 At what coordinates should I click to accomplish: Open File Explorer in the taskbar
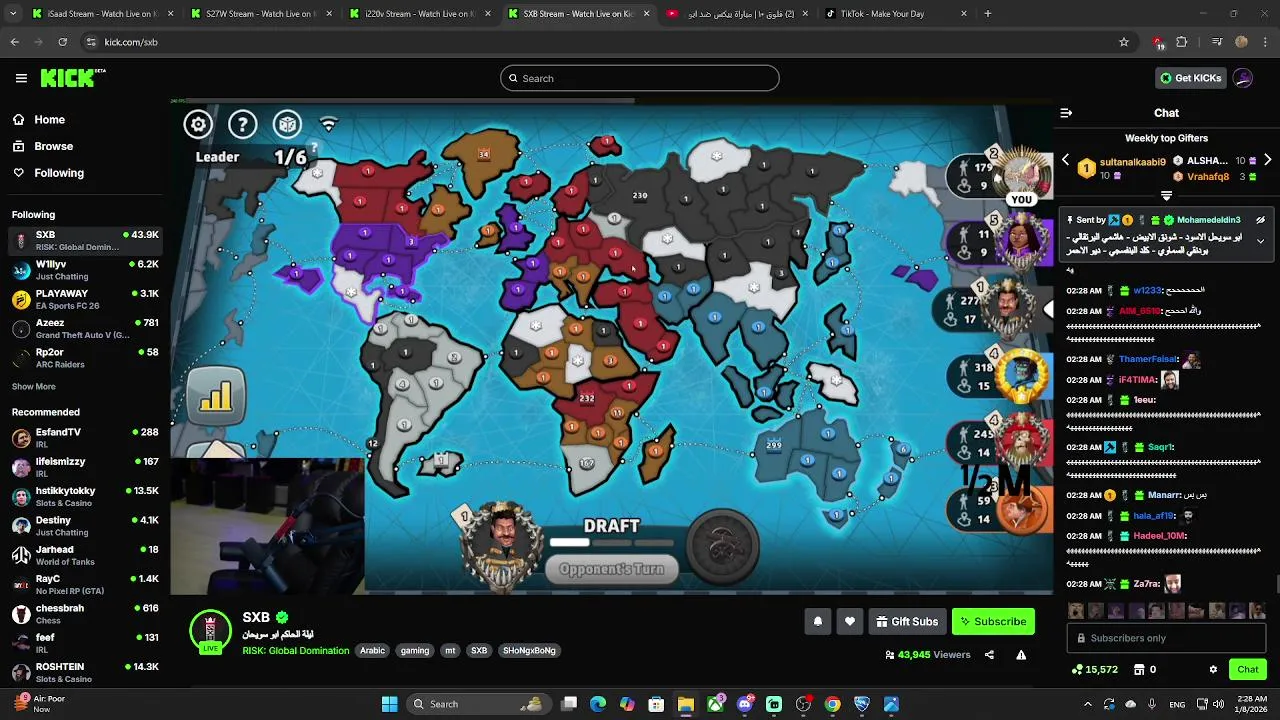click(686, 704)
